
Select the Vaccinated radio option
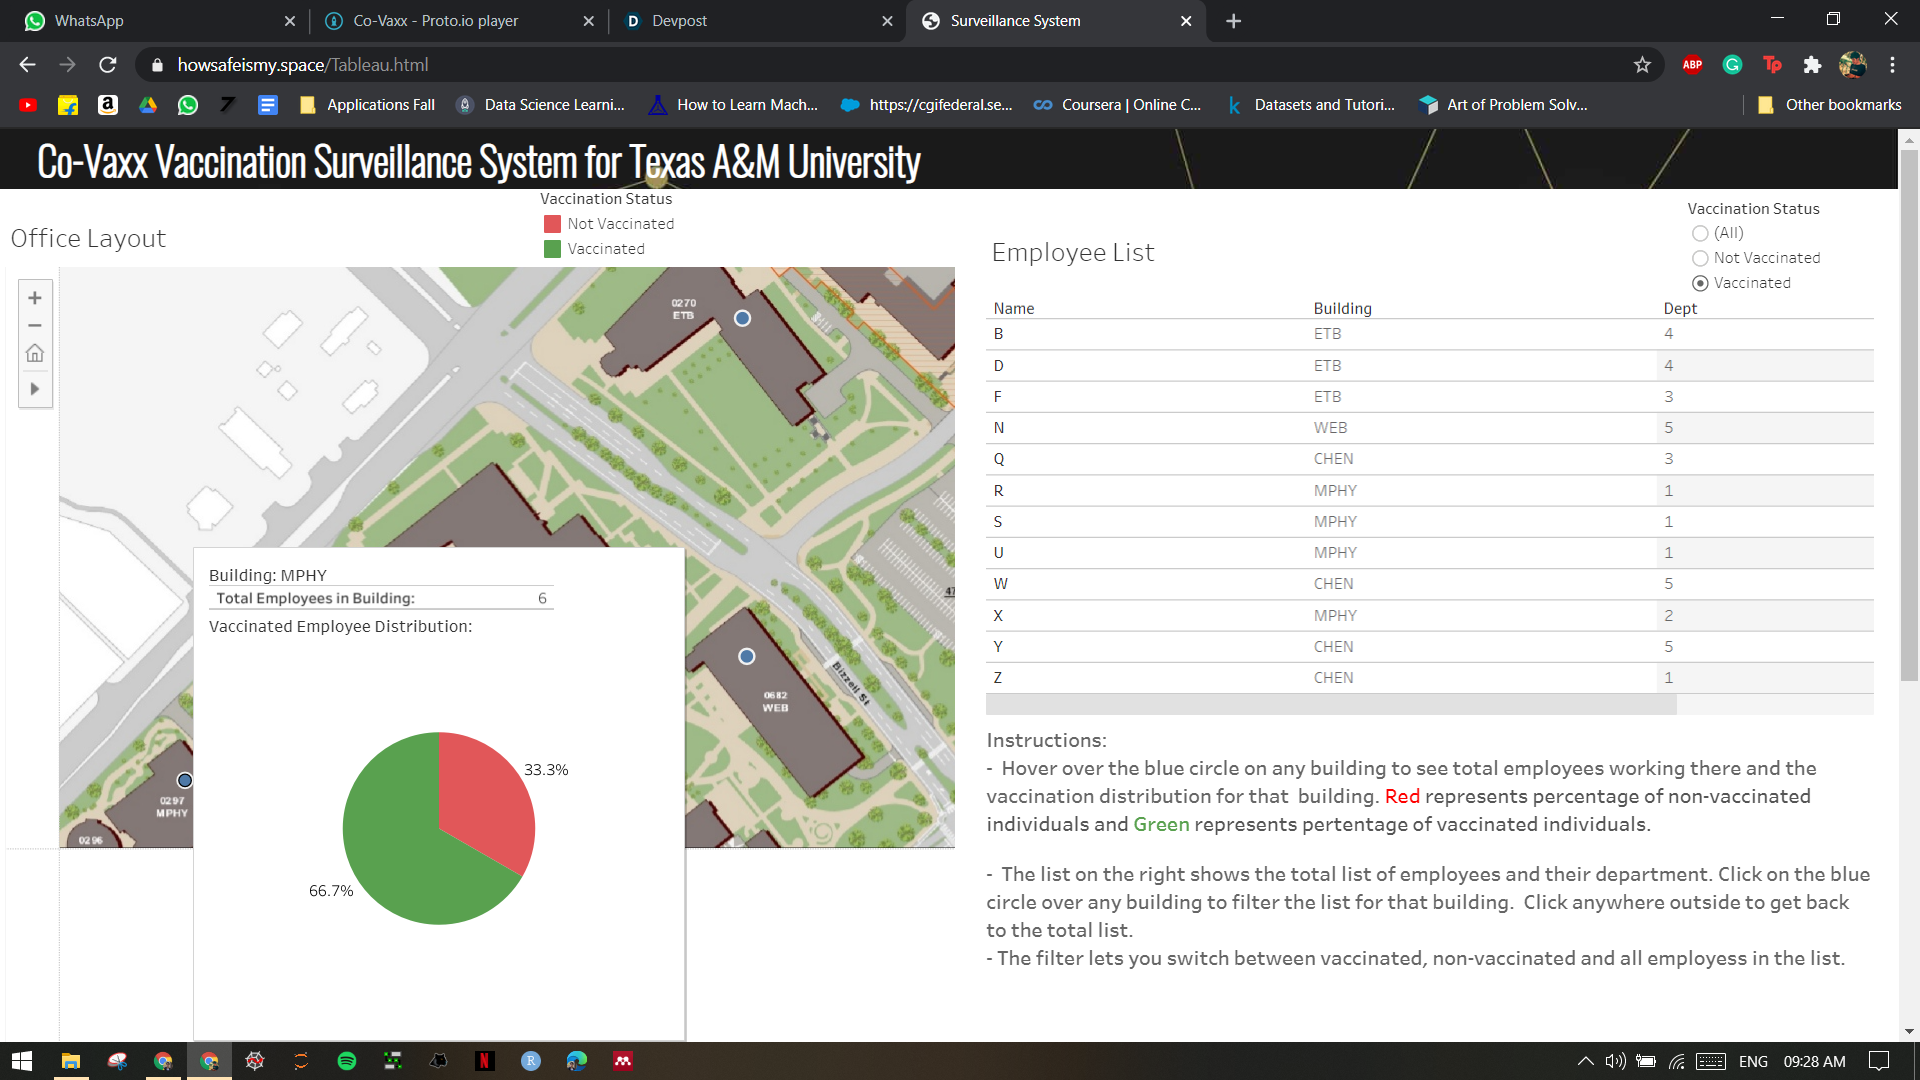tap(1700, 283)
